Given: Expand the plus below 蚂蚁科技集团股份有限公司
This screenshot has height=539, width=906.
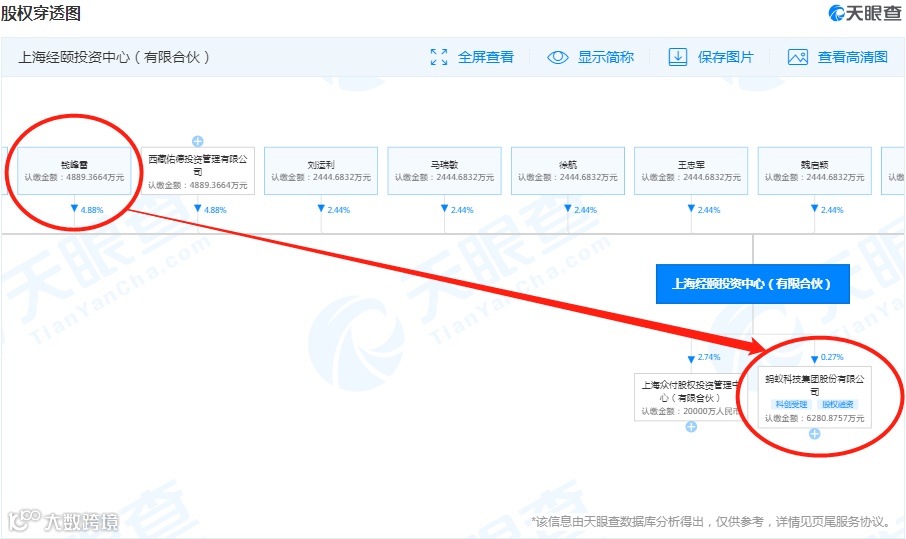Looking at the screenshot, I should point(815,434).
